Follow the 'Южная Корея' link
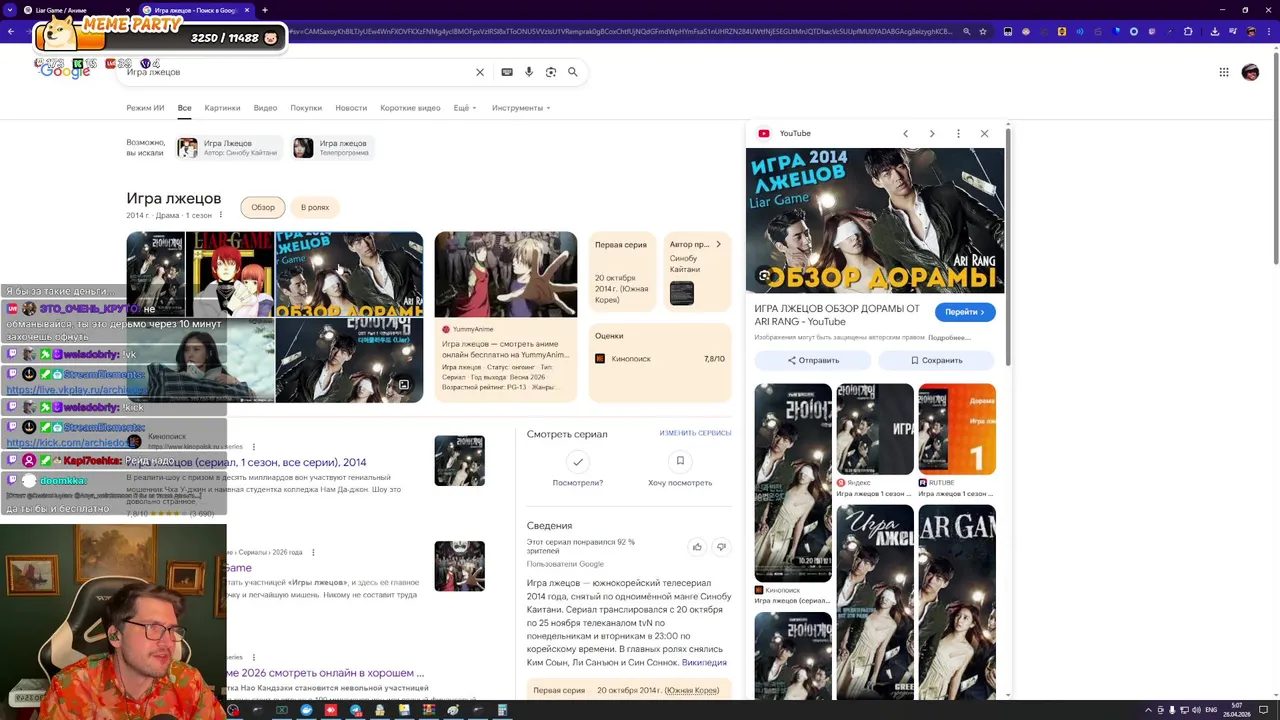The image size is (1280, 720). (692, 690)
